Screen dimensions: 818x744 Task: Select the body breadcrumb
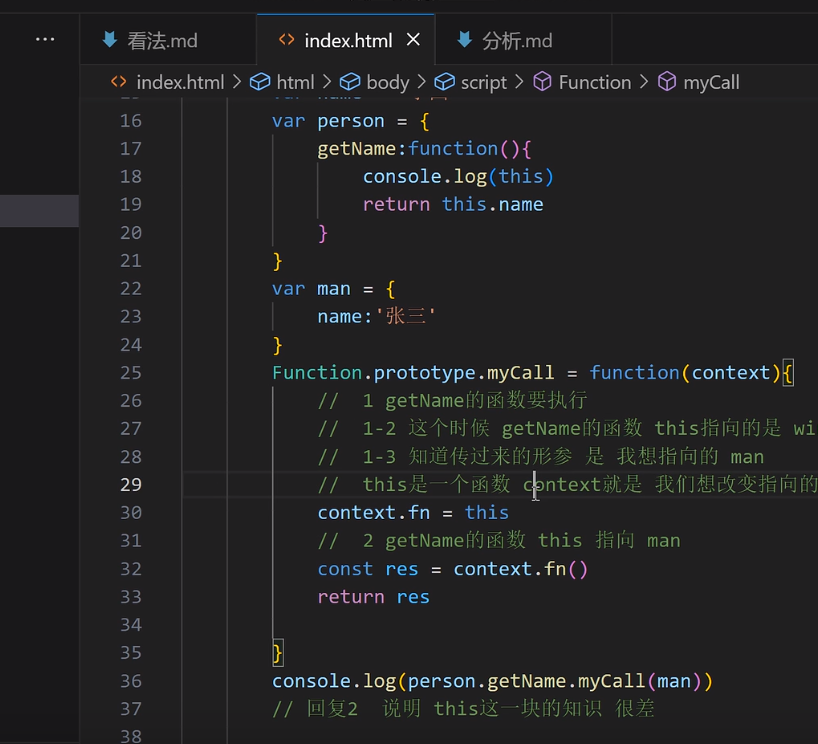tap(388, 82)
